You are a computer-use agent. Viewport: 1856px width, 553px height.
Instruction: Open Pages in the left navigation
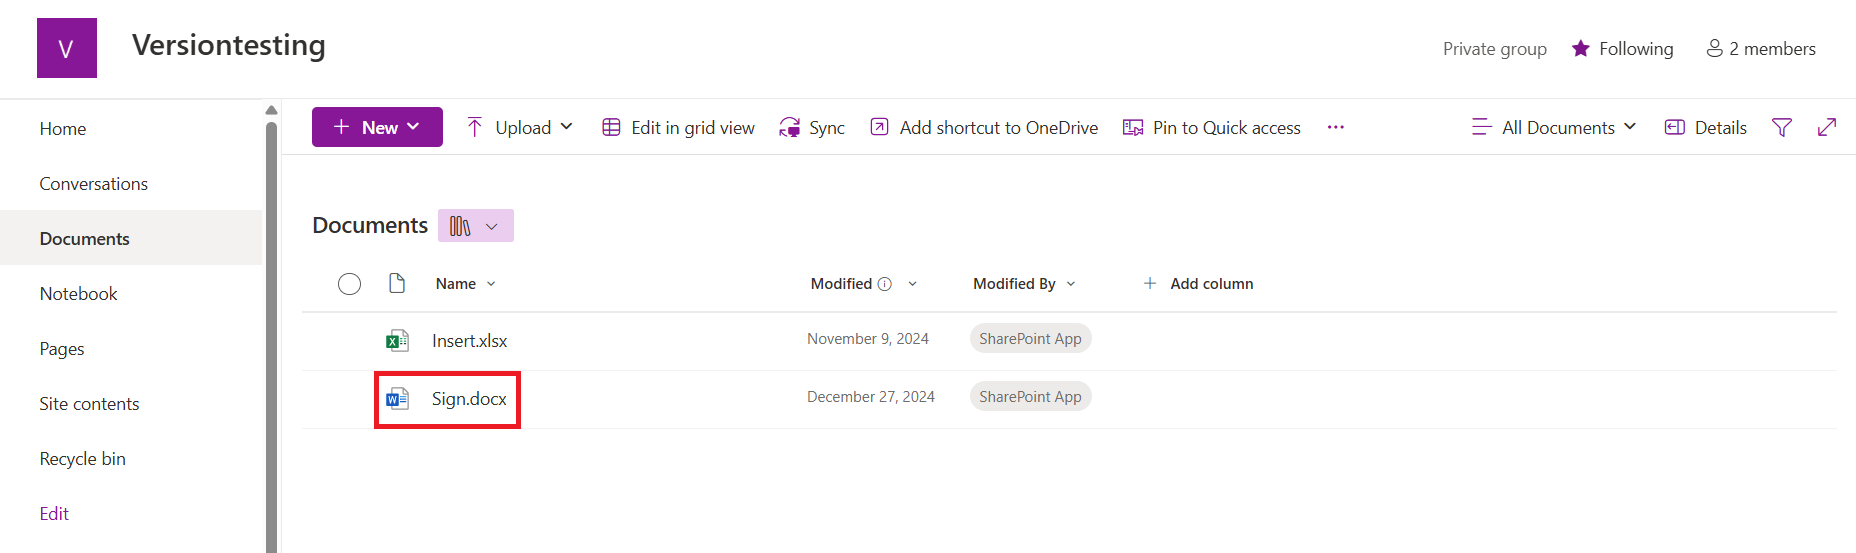pos(62,349)
